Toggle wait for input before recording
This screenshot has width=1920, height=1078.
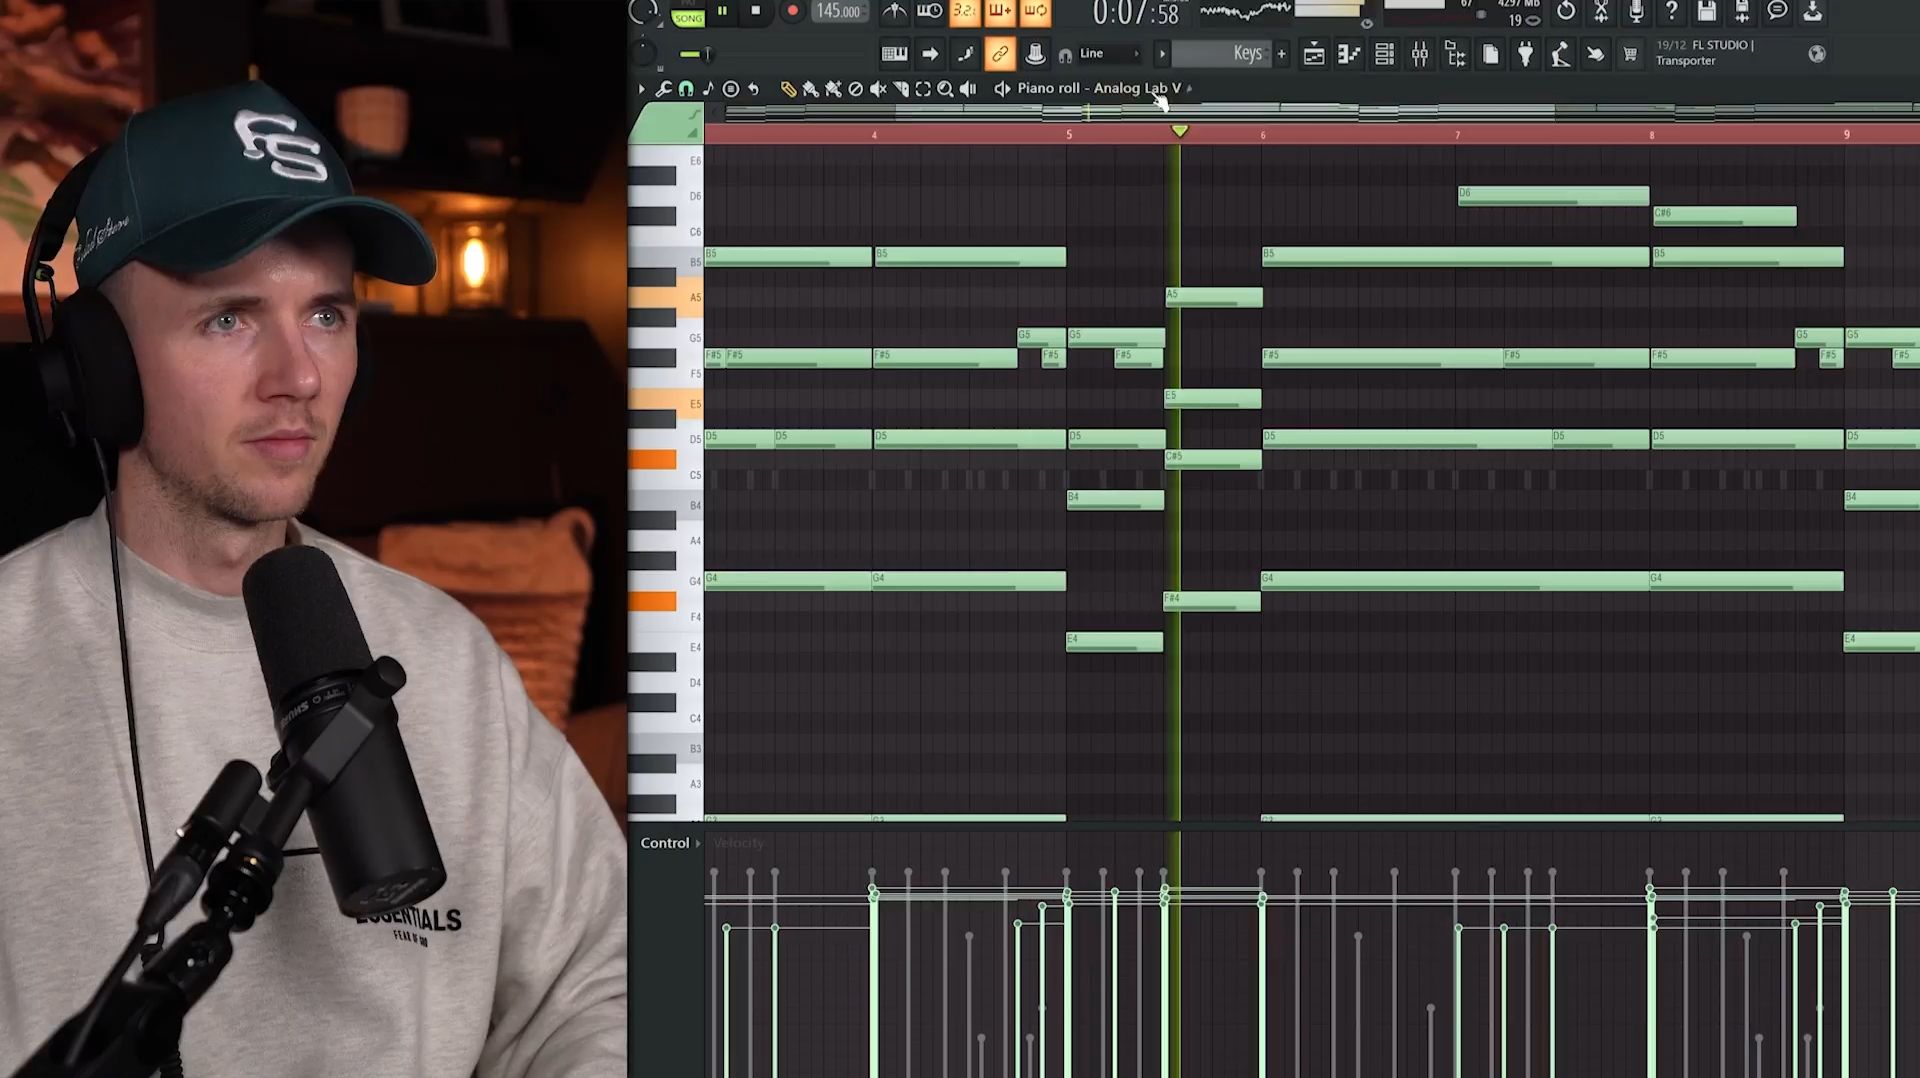coord(929,11)
